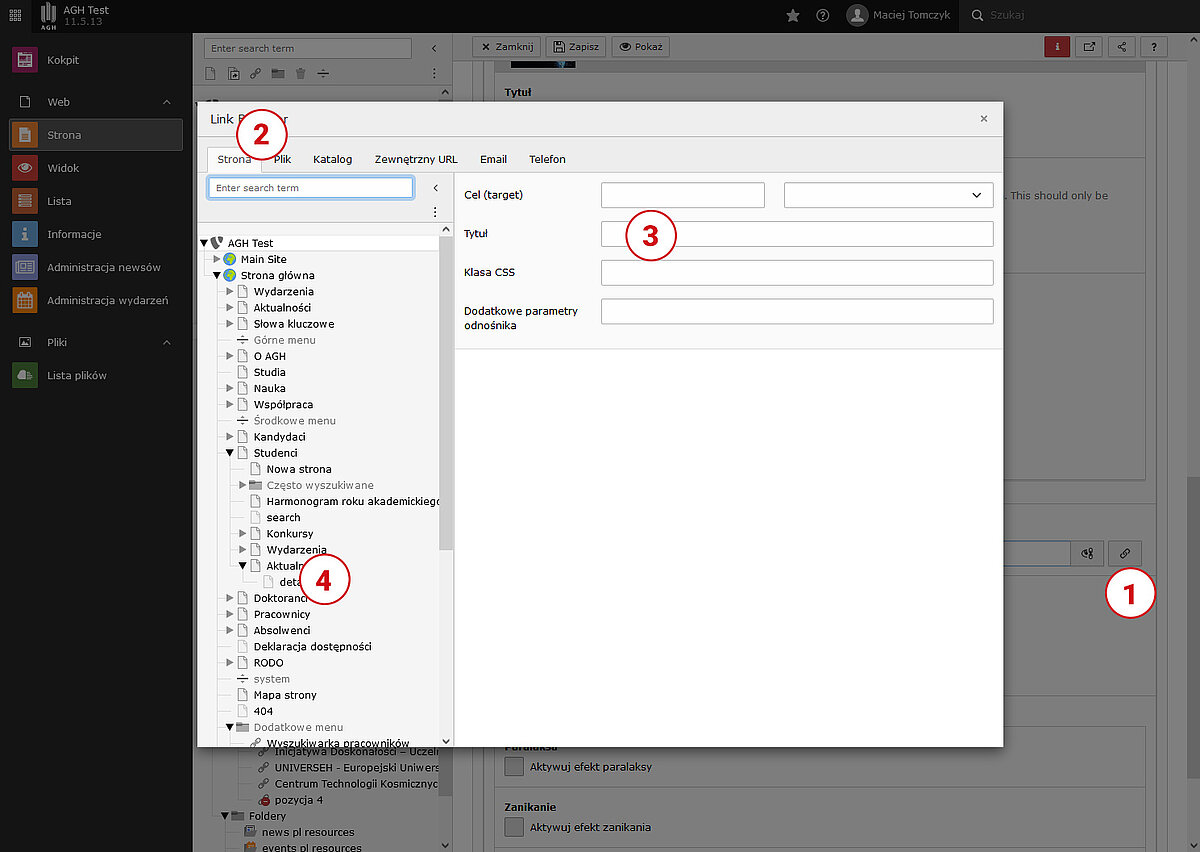
Task: Switch to the Email tab
Action: (x=493, y=159)
